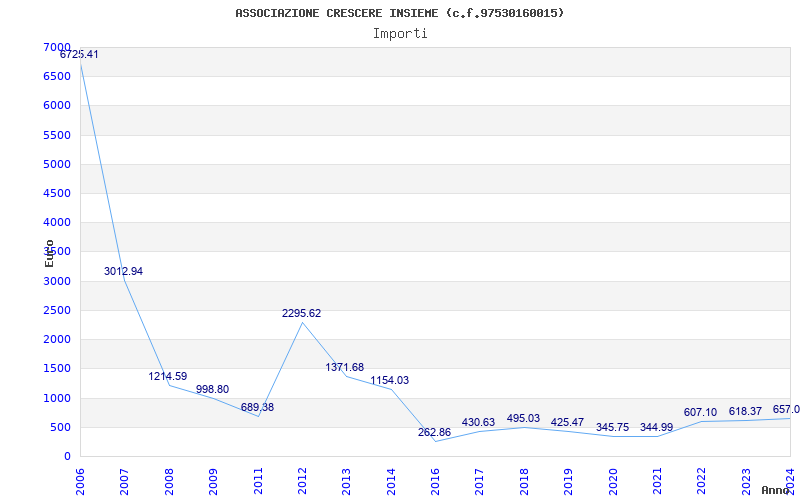The height and width of the screenshot is (500, 800).
Task: Select the 425.47 value label
Action: tap(567, 422)
